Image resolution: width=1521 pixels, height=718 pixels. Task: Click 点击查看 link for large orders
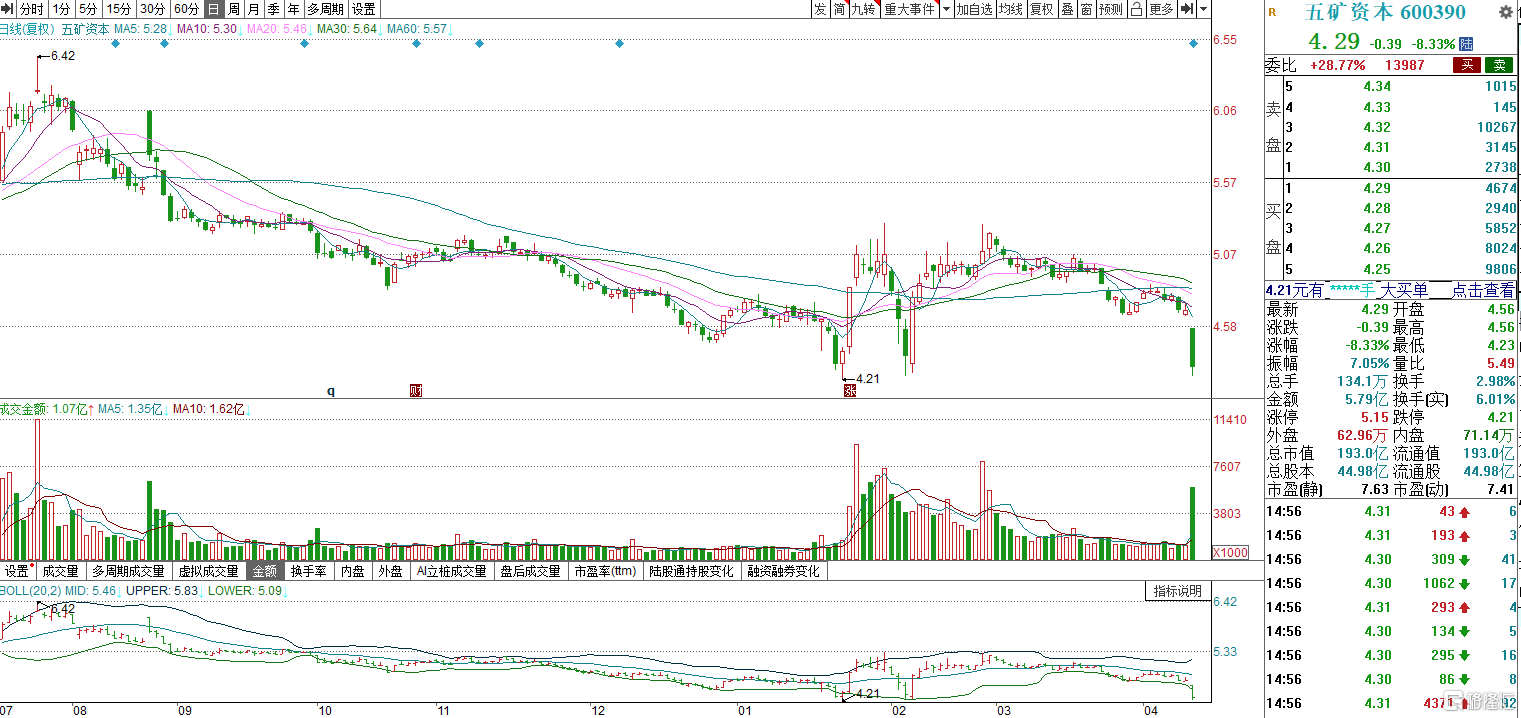1483,290
